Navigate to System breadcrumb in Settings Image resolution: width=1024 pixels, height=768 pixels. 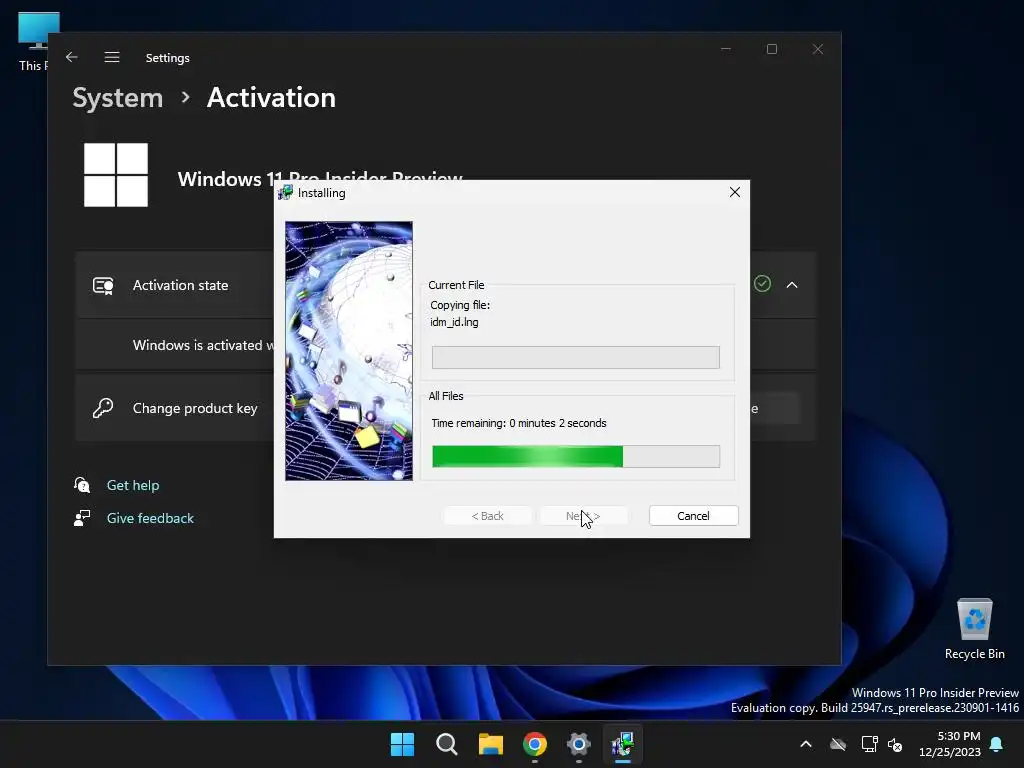(x=118, y=98)
